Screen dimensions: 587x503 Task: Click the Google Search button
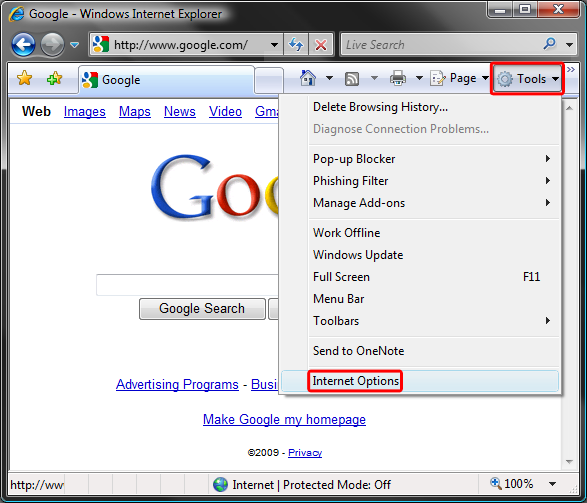pyautogui.click(x=202, y=309)
